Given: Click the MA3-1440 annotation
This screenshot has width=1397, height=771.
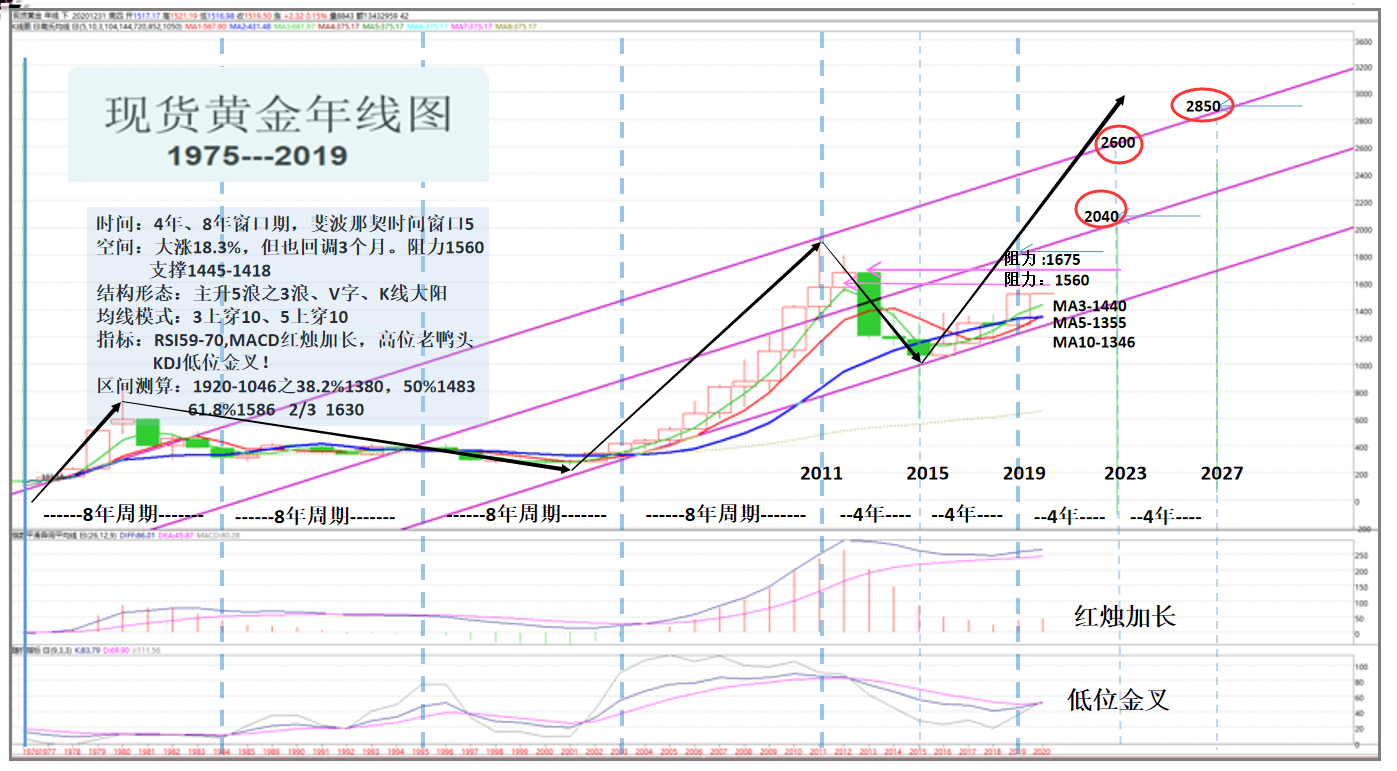Looking at the screenshot, I should tap(1090, 306).
